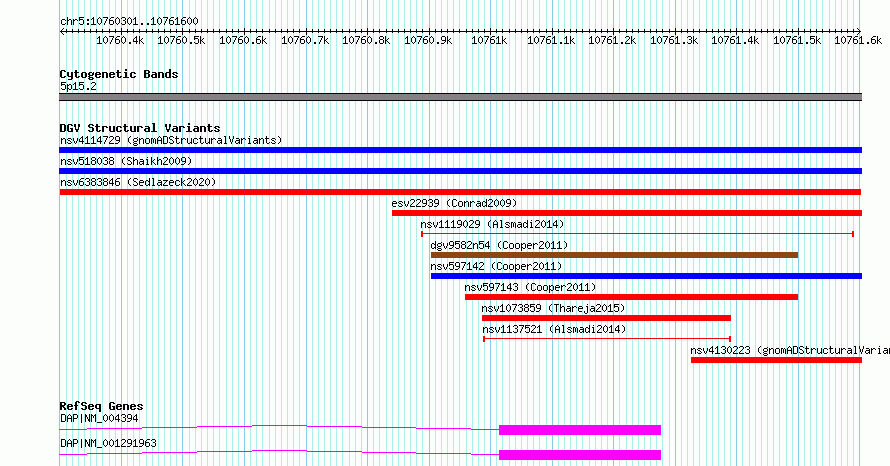Select the thin red nsv1137521 variant line
Viewport: 890px width, 466px height.
tap(607, 339)
